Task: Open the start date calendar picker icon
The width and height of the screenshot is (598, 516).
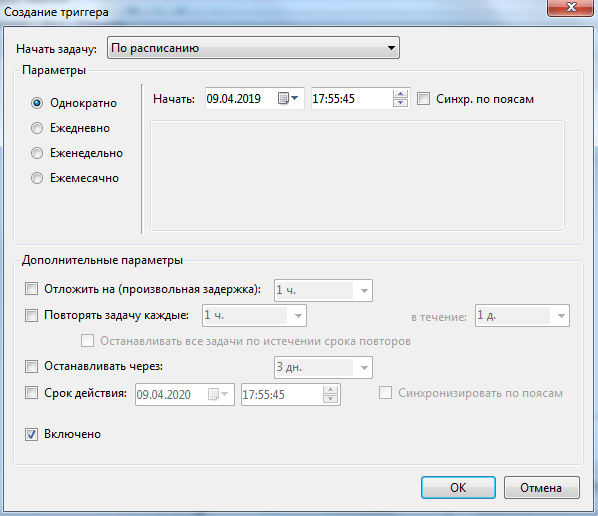Action: point(288,99)
